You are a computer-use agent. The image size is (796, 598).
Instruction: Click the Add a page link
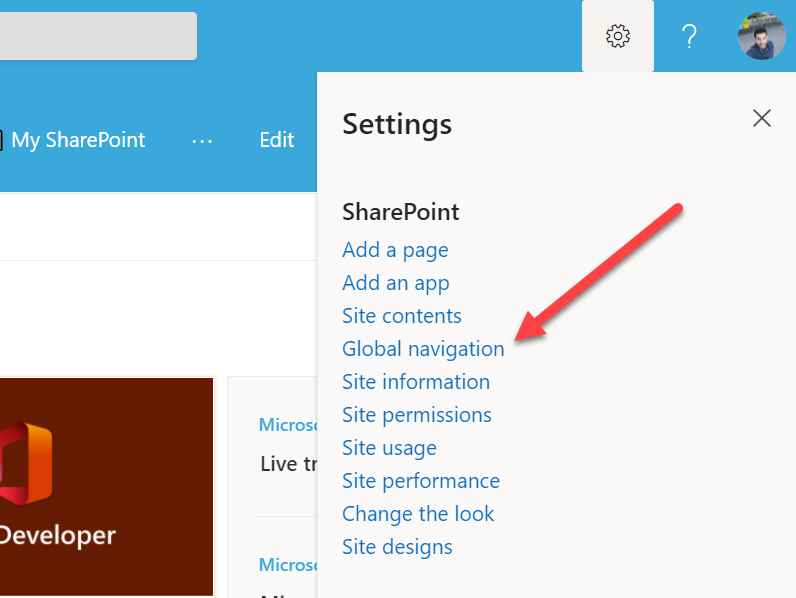coord(395,250)
